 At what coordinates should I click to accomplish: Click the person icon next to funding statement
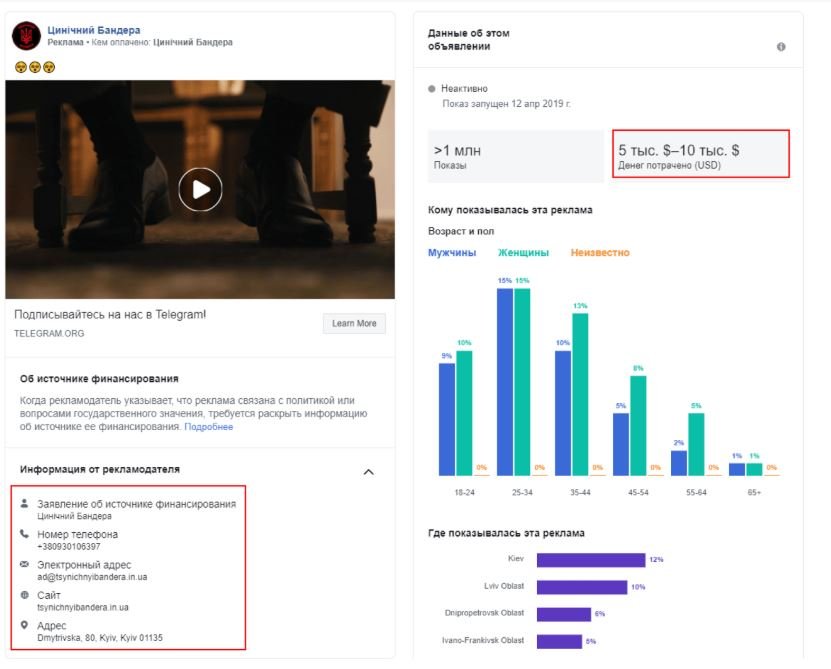(x=25, y=504)
